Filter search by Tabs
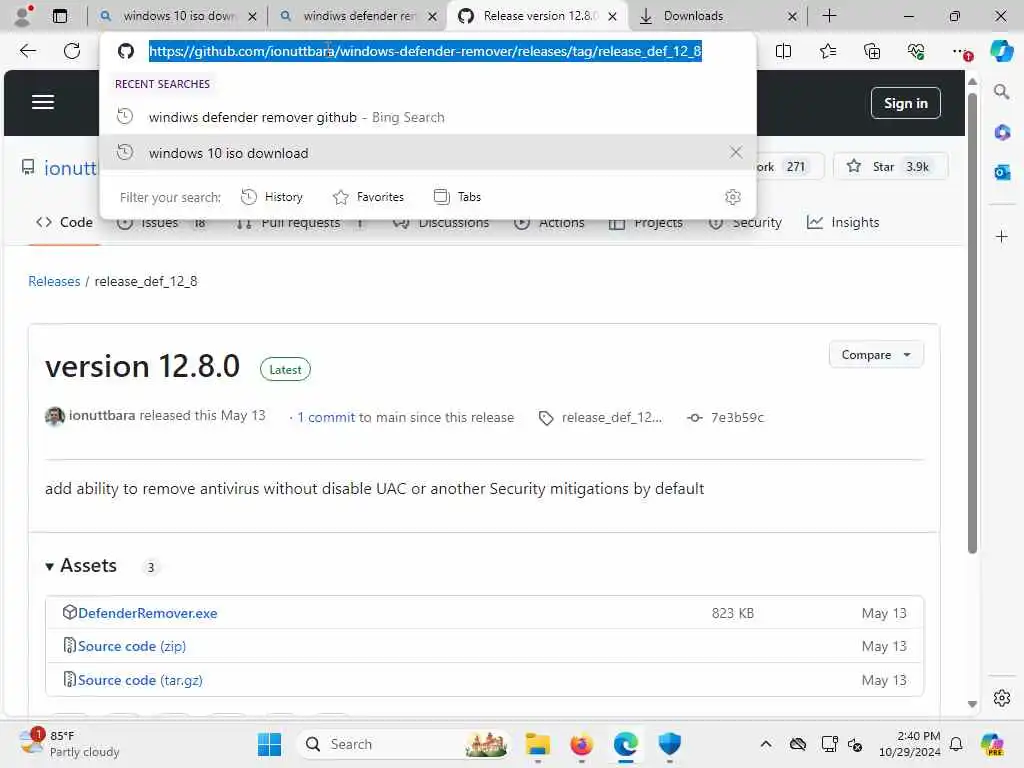1024x768 pixels. tap(457, 197)
